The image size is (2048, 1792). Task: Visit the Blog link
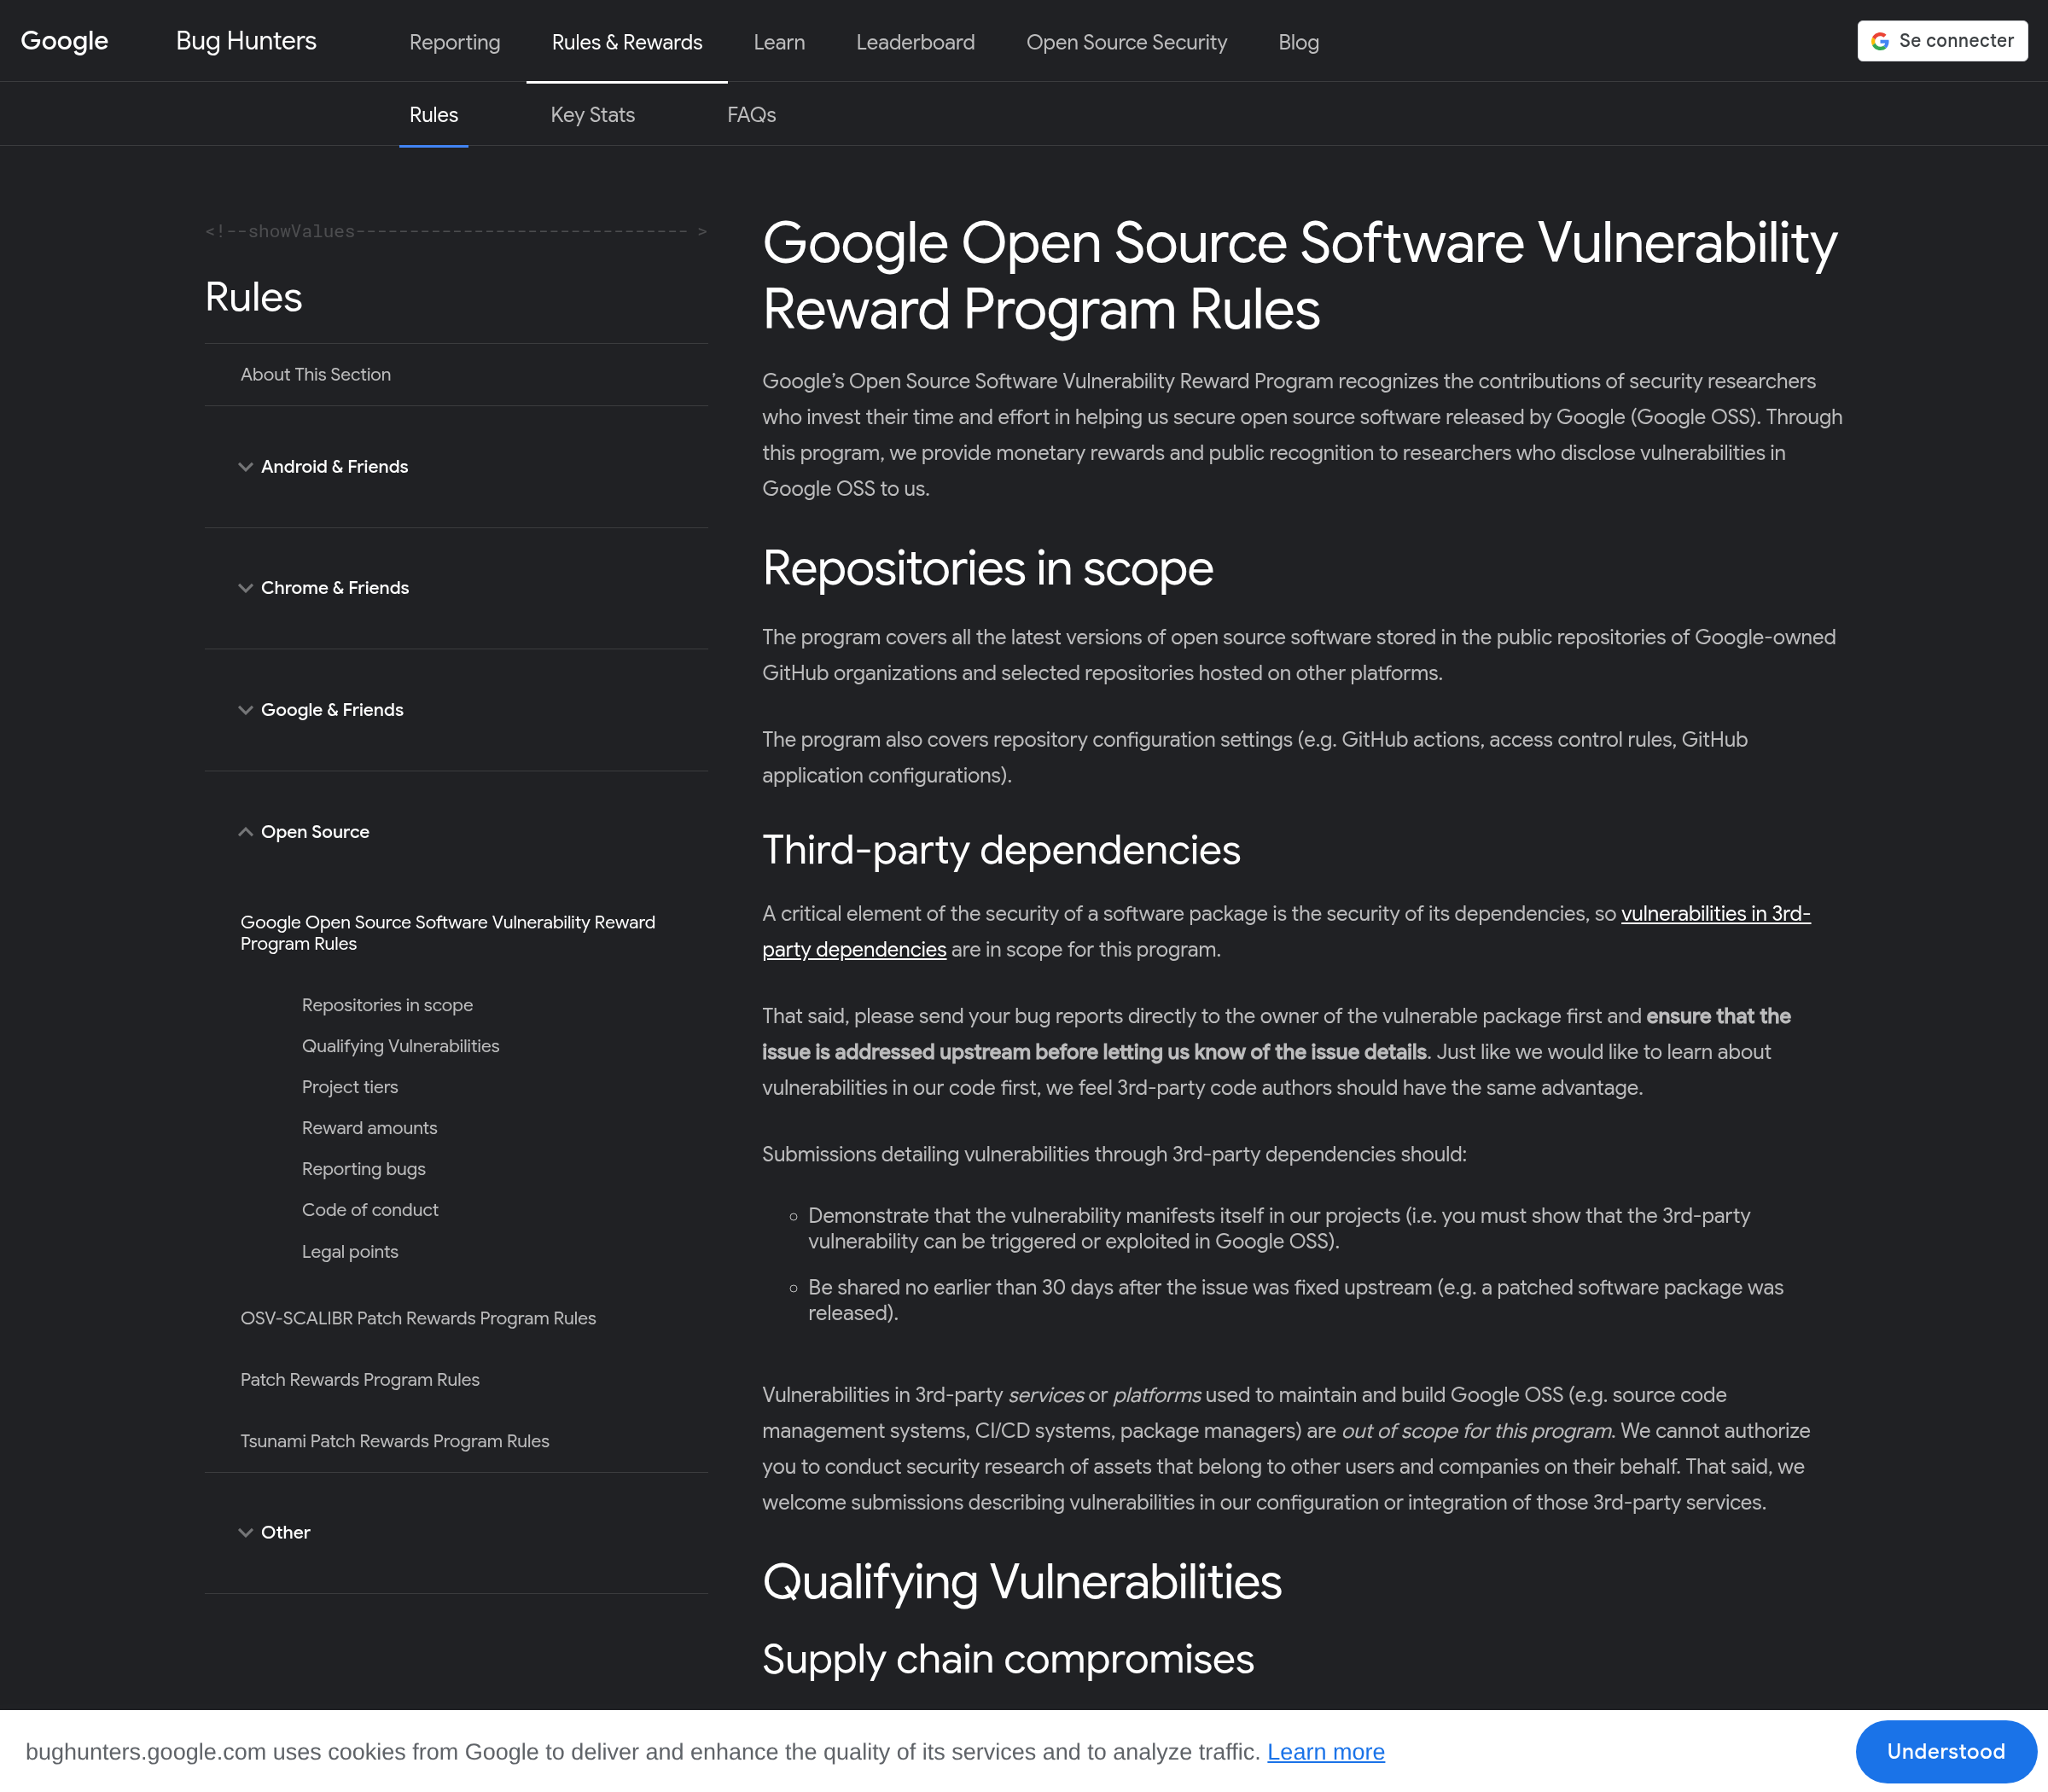click(1298, 42)
